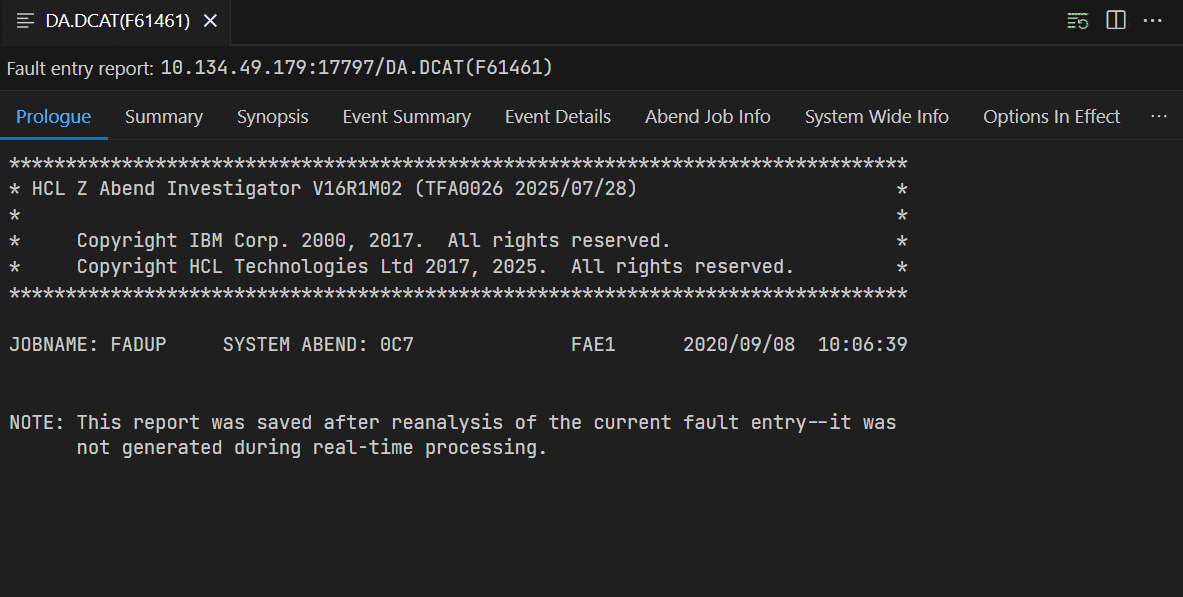Viewport: 1183px width, 597px height.
Task: Open the Summary tab
Action: click(x=164, y=117)
